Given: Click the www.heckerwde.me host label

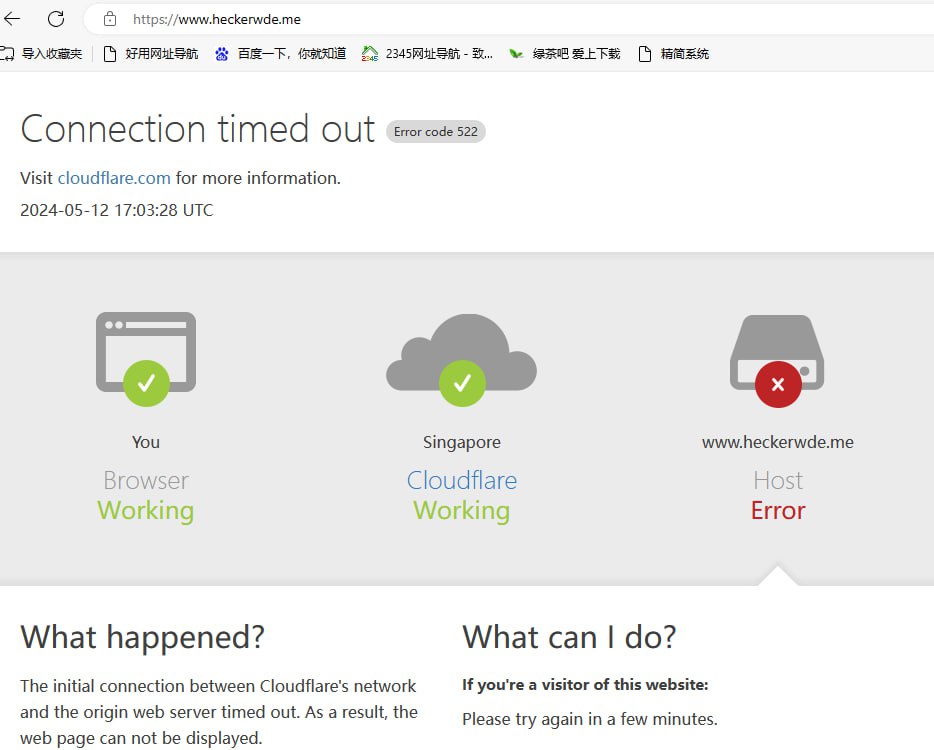Looking at the screenshot, I should pos(777,442).
